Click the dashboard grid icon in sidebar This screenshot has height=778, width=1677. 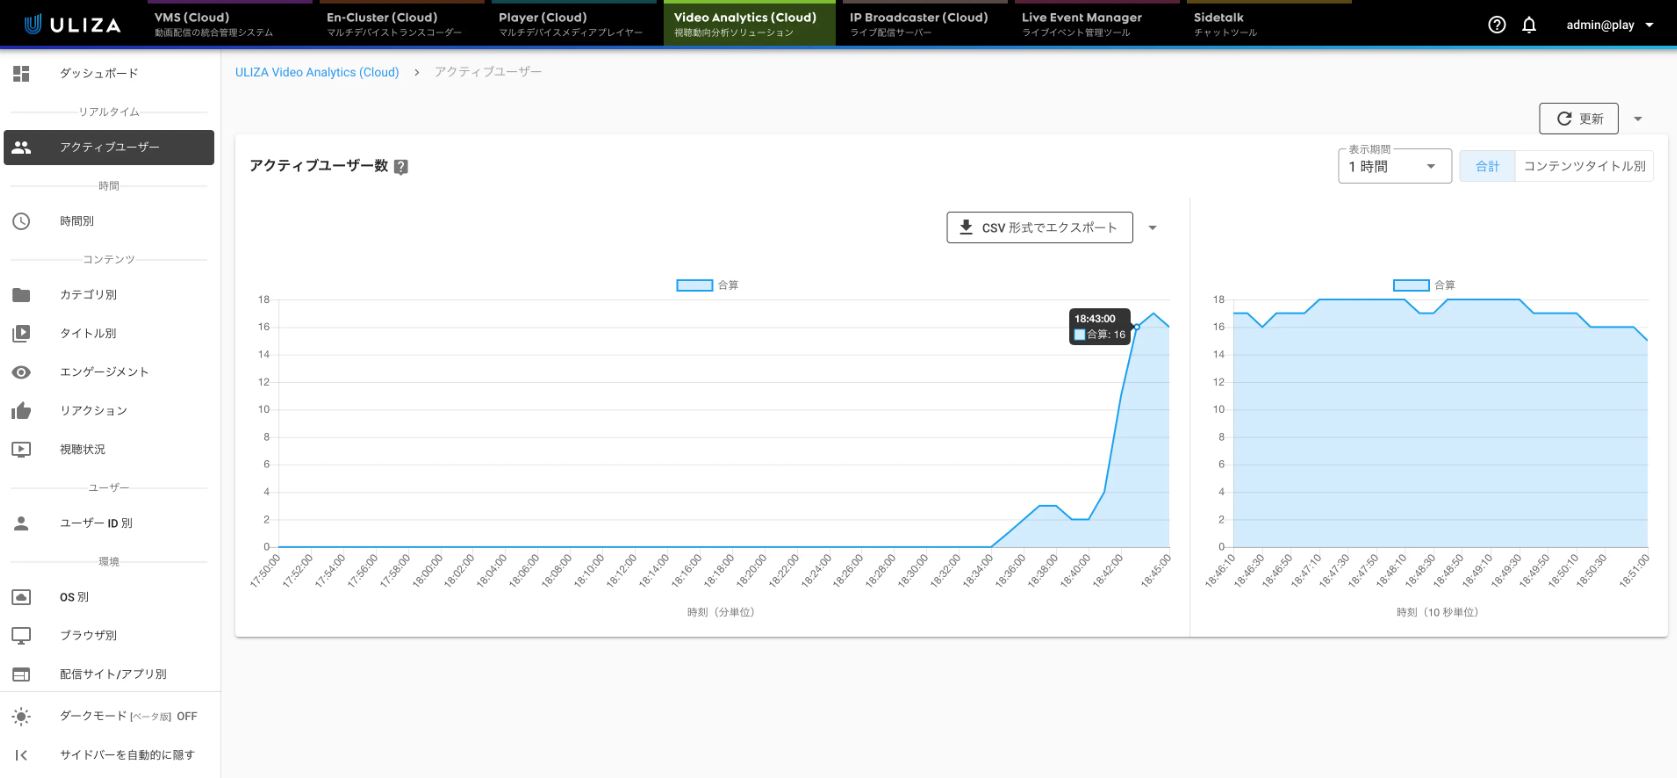click(x=21, y=73)
